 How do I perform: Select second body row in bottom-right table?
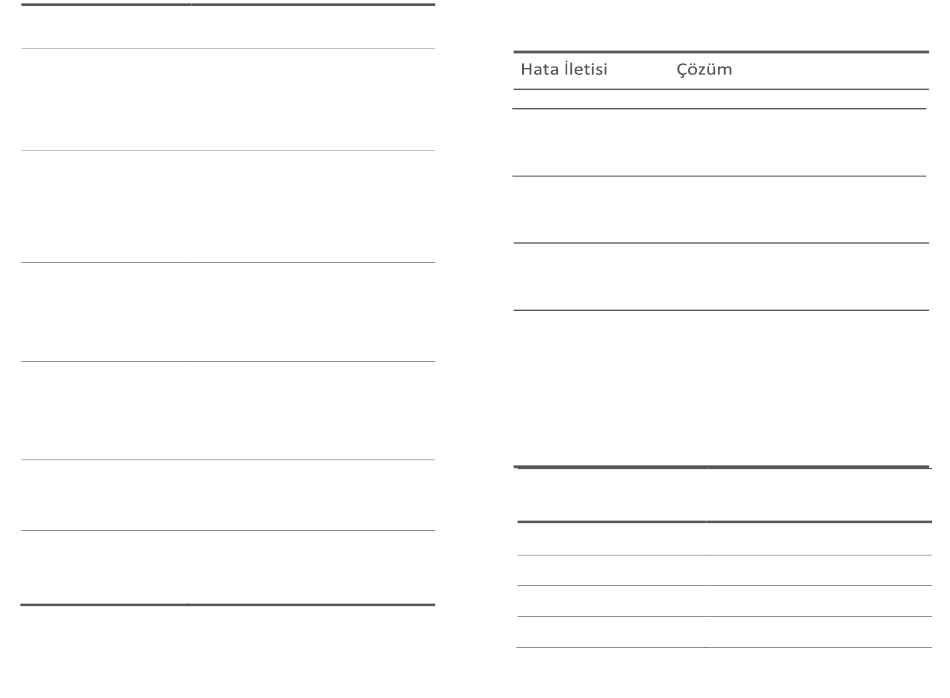coord(725,570)
